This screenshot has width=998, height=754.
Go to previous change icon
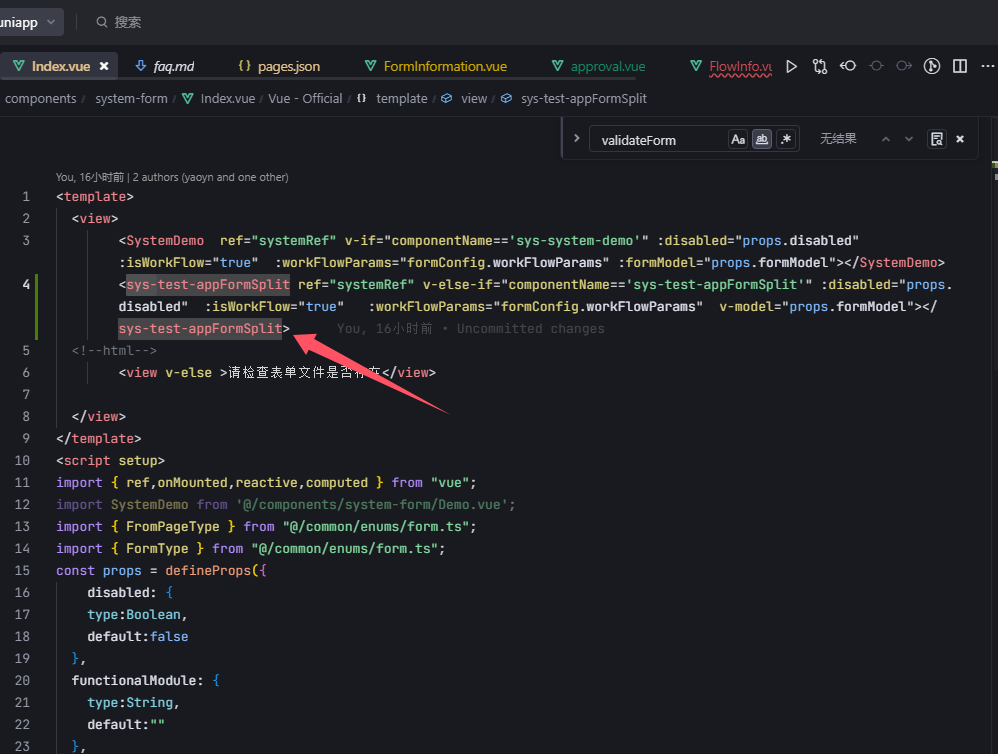848,67
